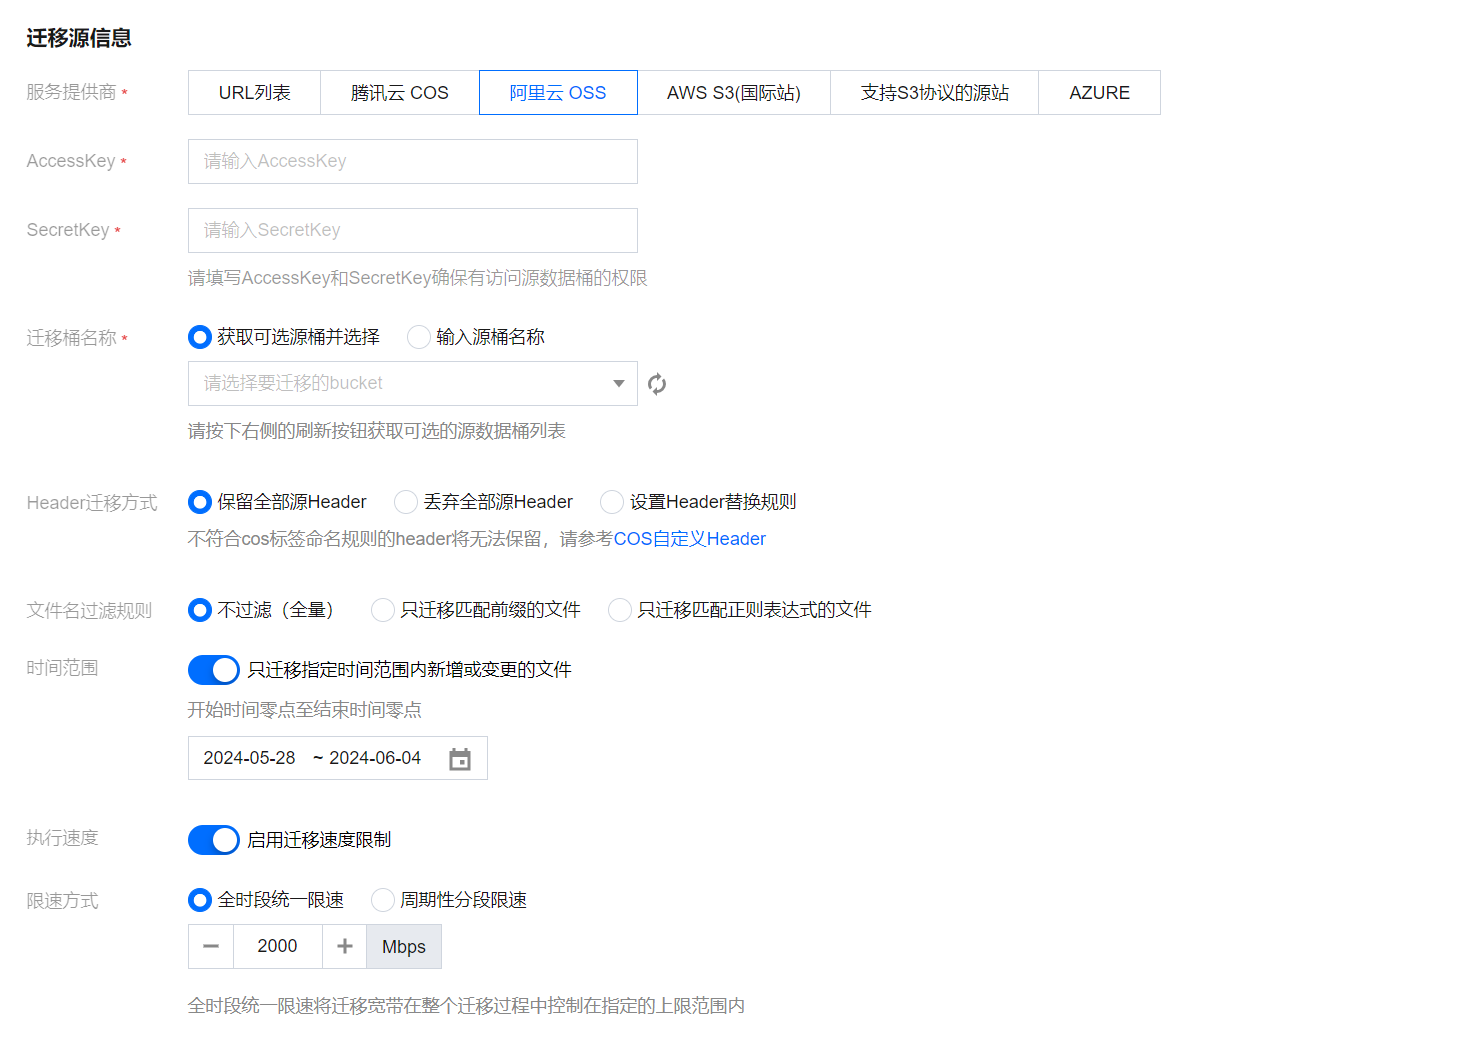Image resolution: width=1458 pixels, height=1048 pixels.
Task: Increase speed limit with plus button
Action: 345,946
